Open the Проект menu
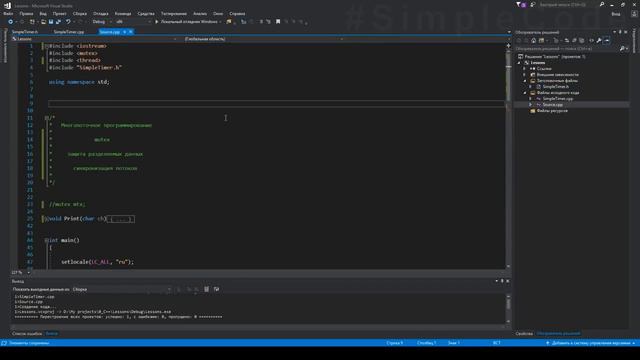Screen dimensions: 640x360 coord(60,13)
